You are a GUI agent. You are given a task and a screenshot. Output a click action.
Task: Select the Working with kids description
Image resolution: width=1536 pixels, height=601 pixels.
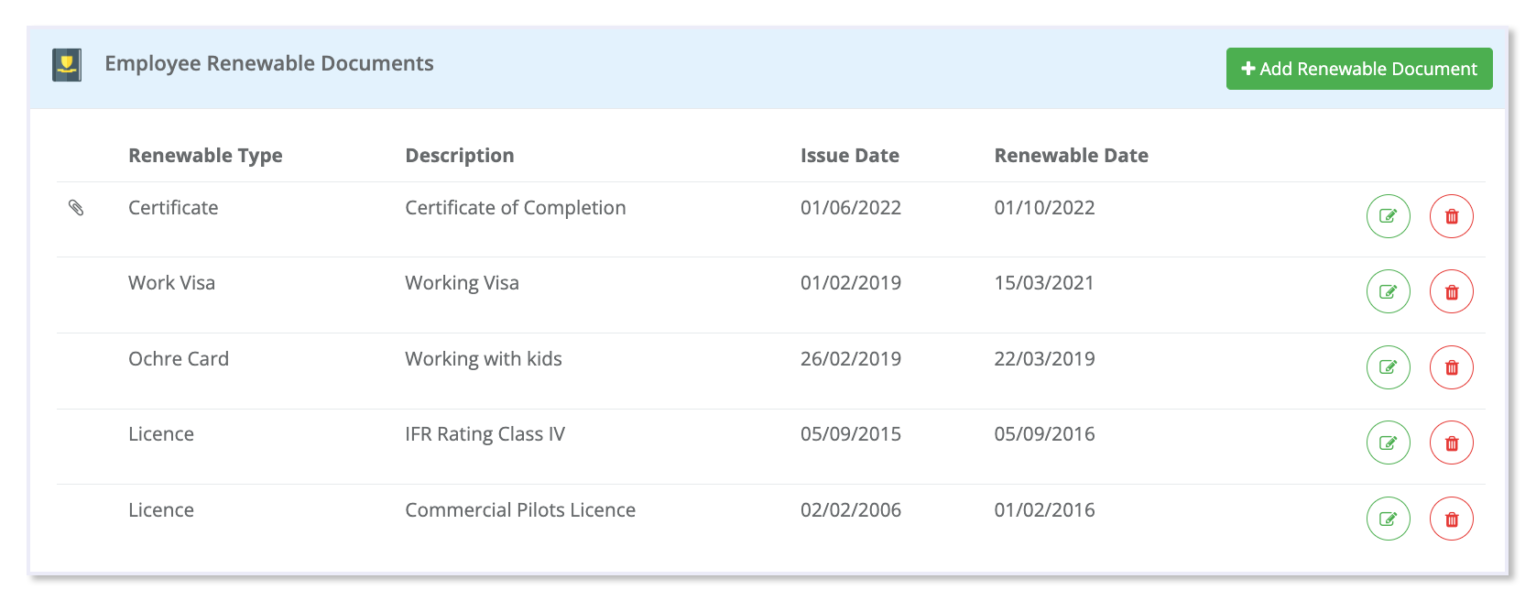pos(483,359)
